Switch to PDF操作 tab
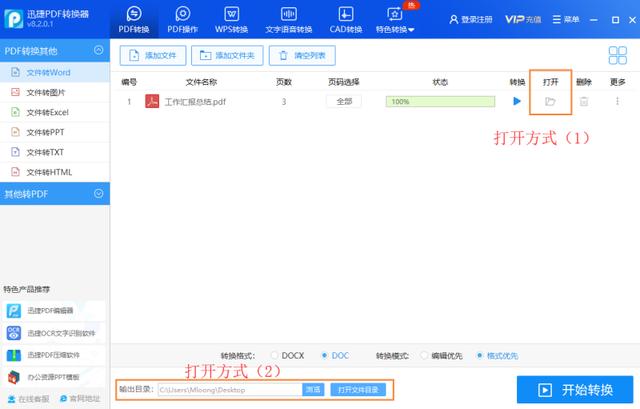Screen dimensions: 640x409 [x=182, y=19]
